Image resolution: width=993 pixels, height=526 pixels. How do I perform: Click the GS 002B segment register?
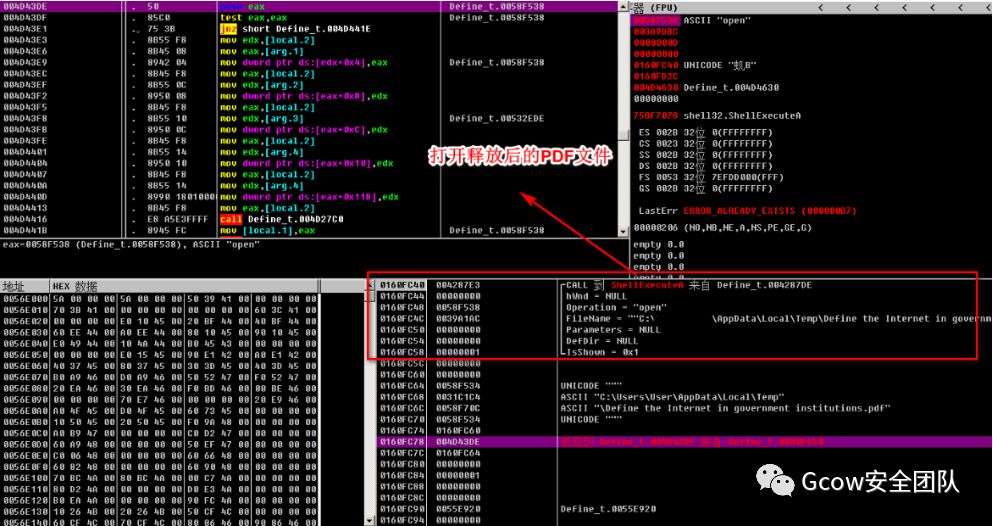pyautogui.click(x=705, y=189)
